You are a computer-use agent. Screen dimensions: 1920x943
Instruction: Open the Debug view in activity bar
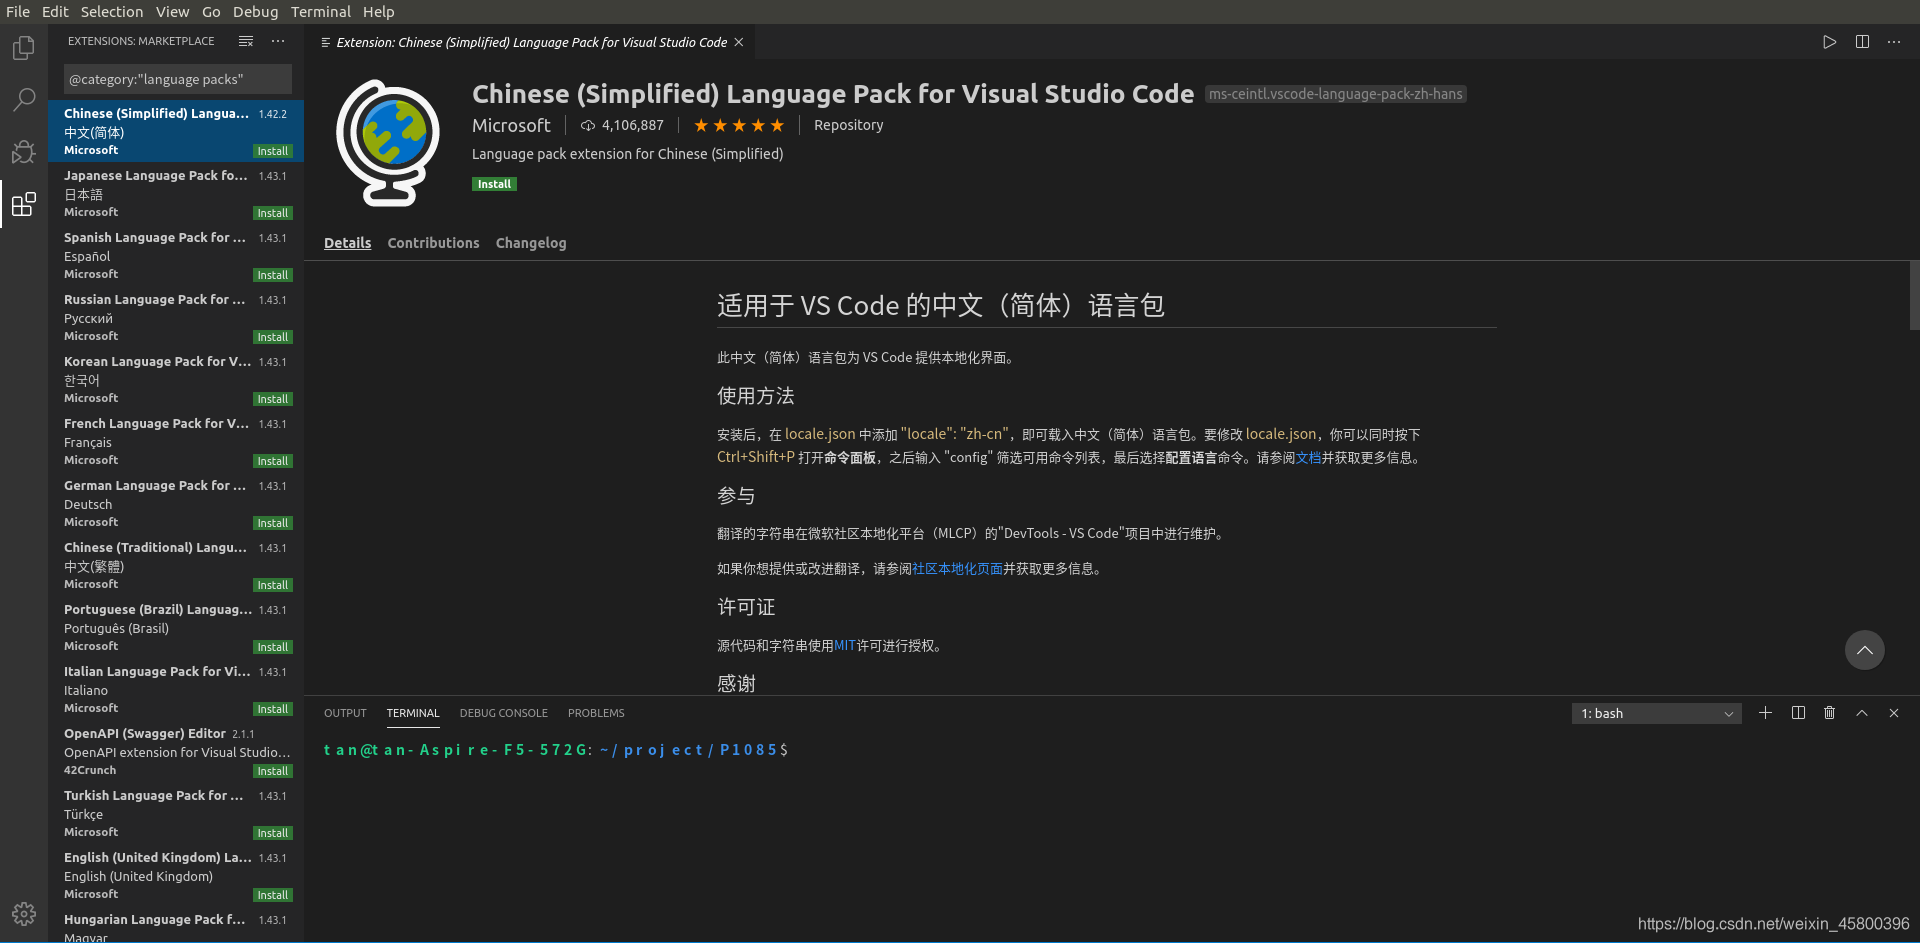[24, 152]
